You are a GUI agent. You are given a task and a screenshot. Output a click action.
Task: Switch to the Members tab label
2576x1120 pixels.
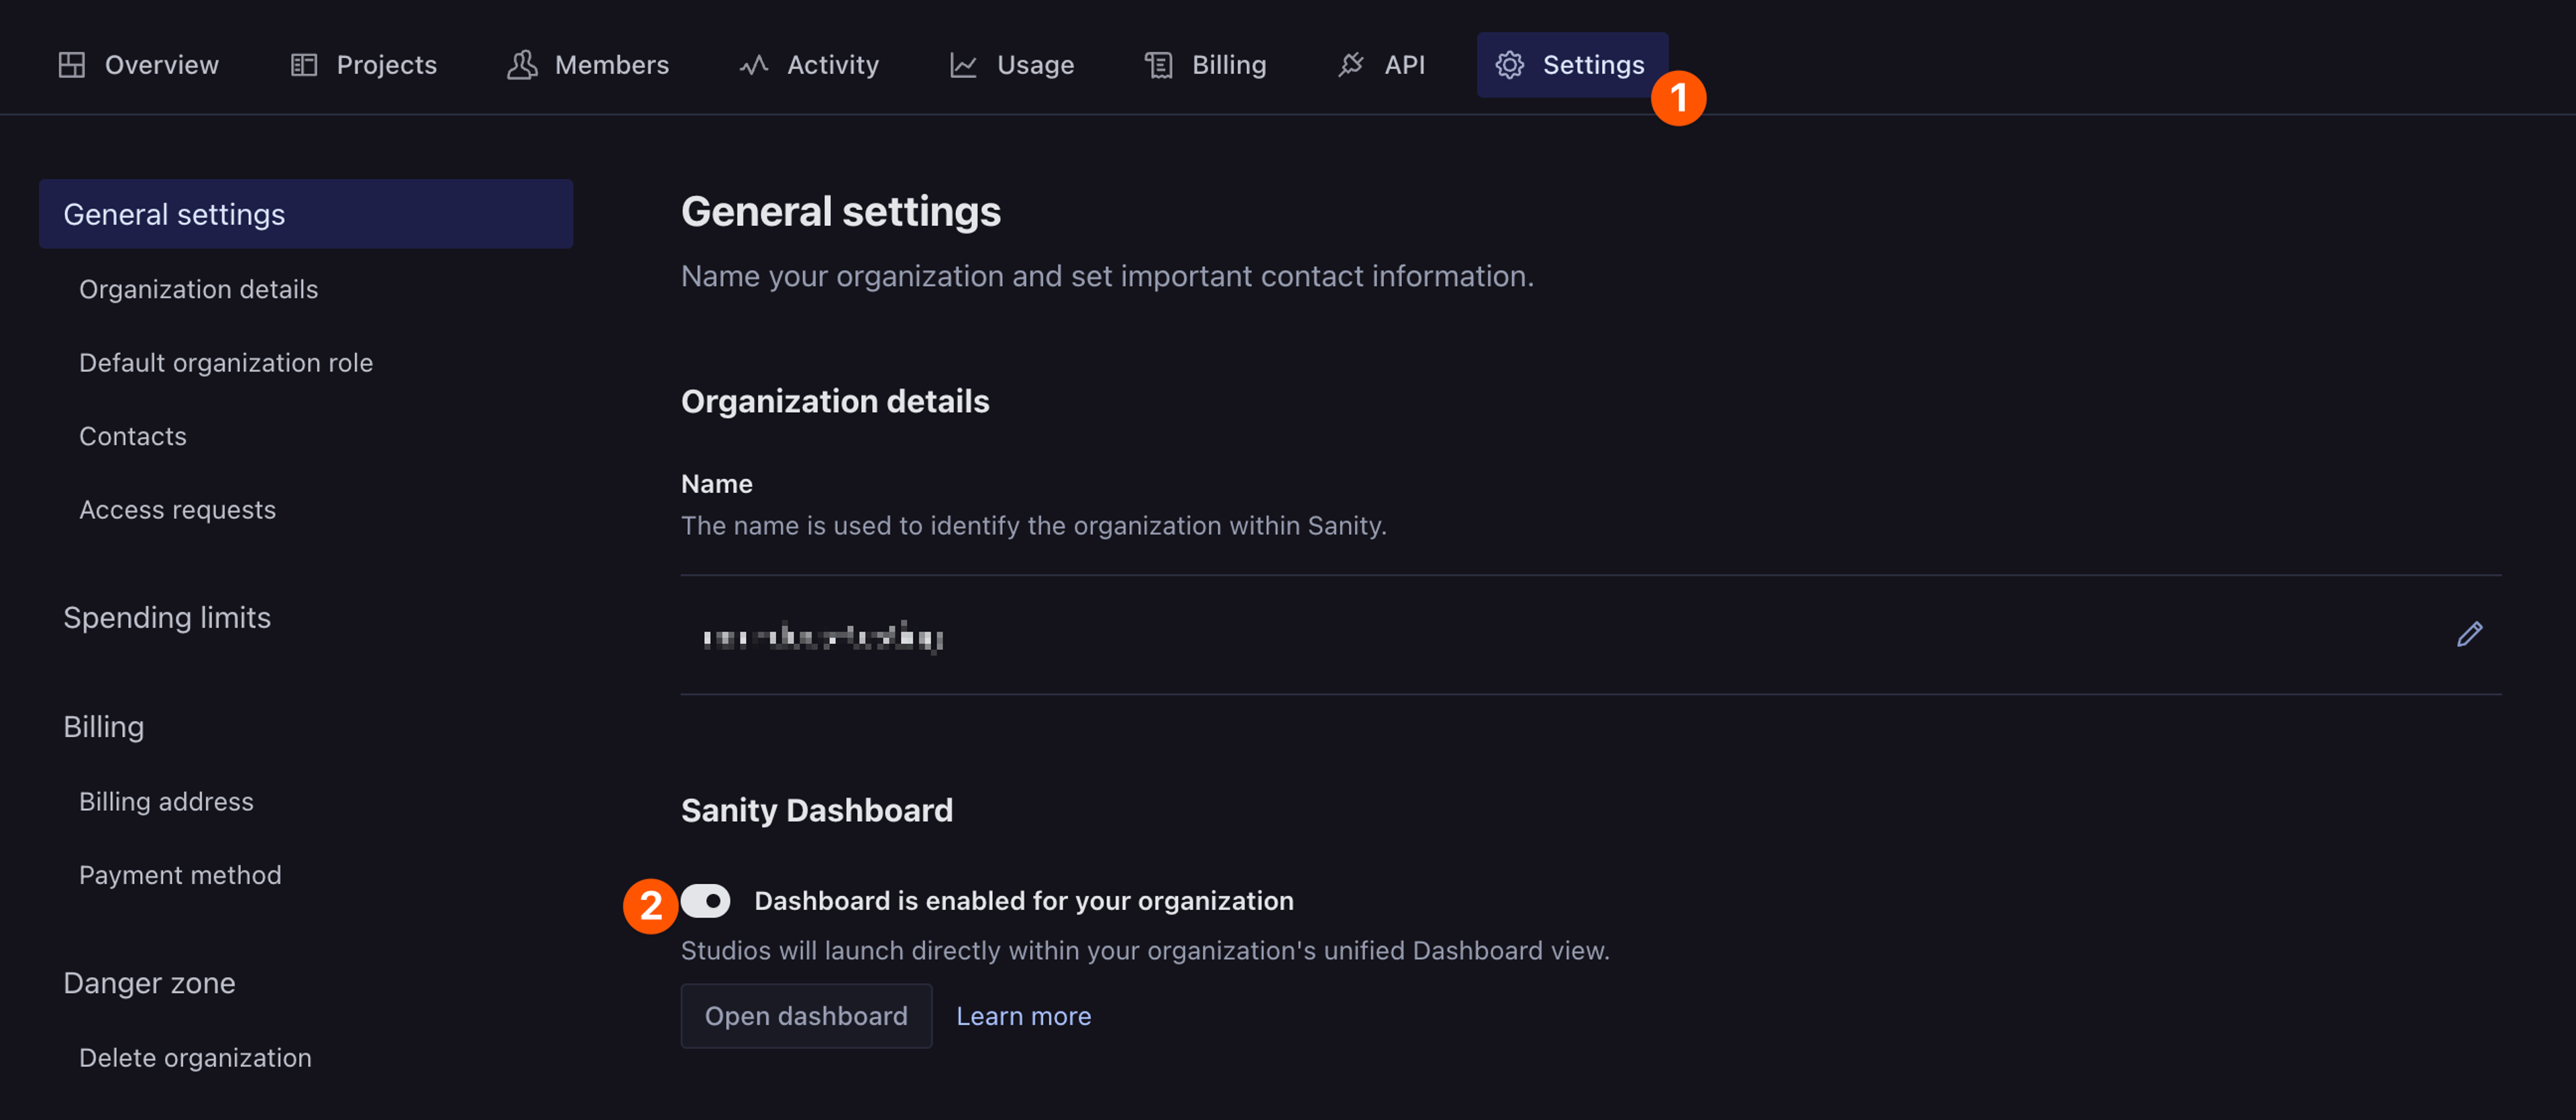click(611, 65)
